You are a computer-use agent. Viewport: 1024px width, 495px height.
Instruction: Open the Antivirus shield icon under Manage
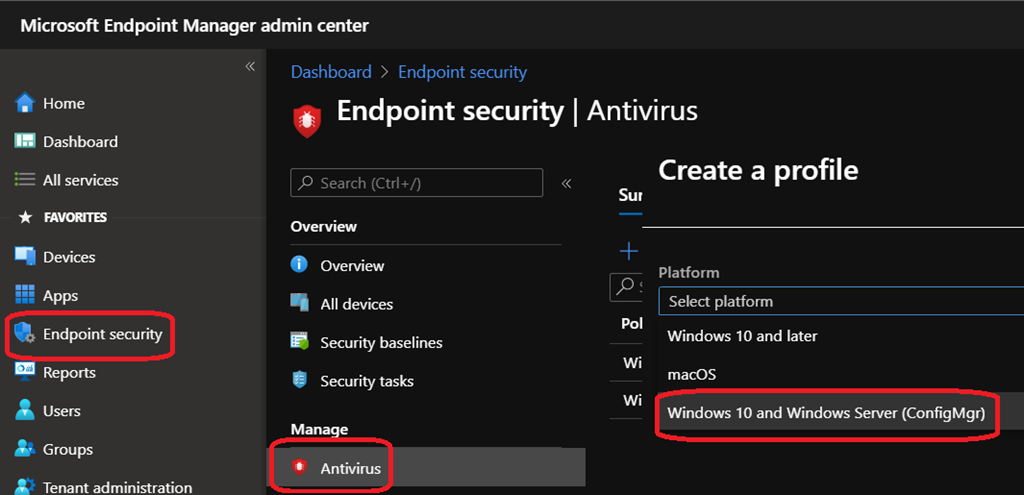click(x=299, y=467)
